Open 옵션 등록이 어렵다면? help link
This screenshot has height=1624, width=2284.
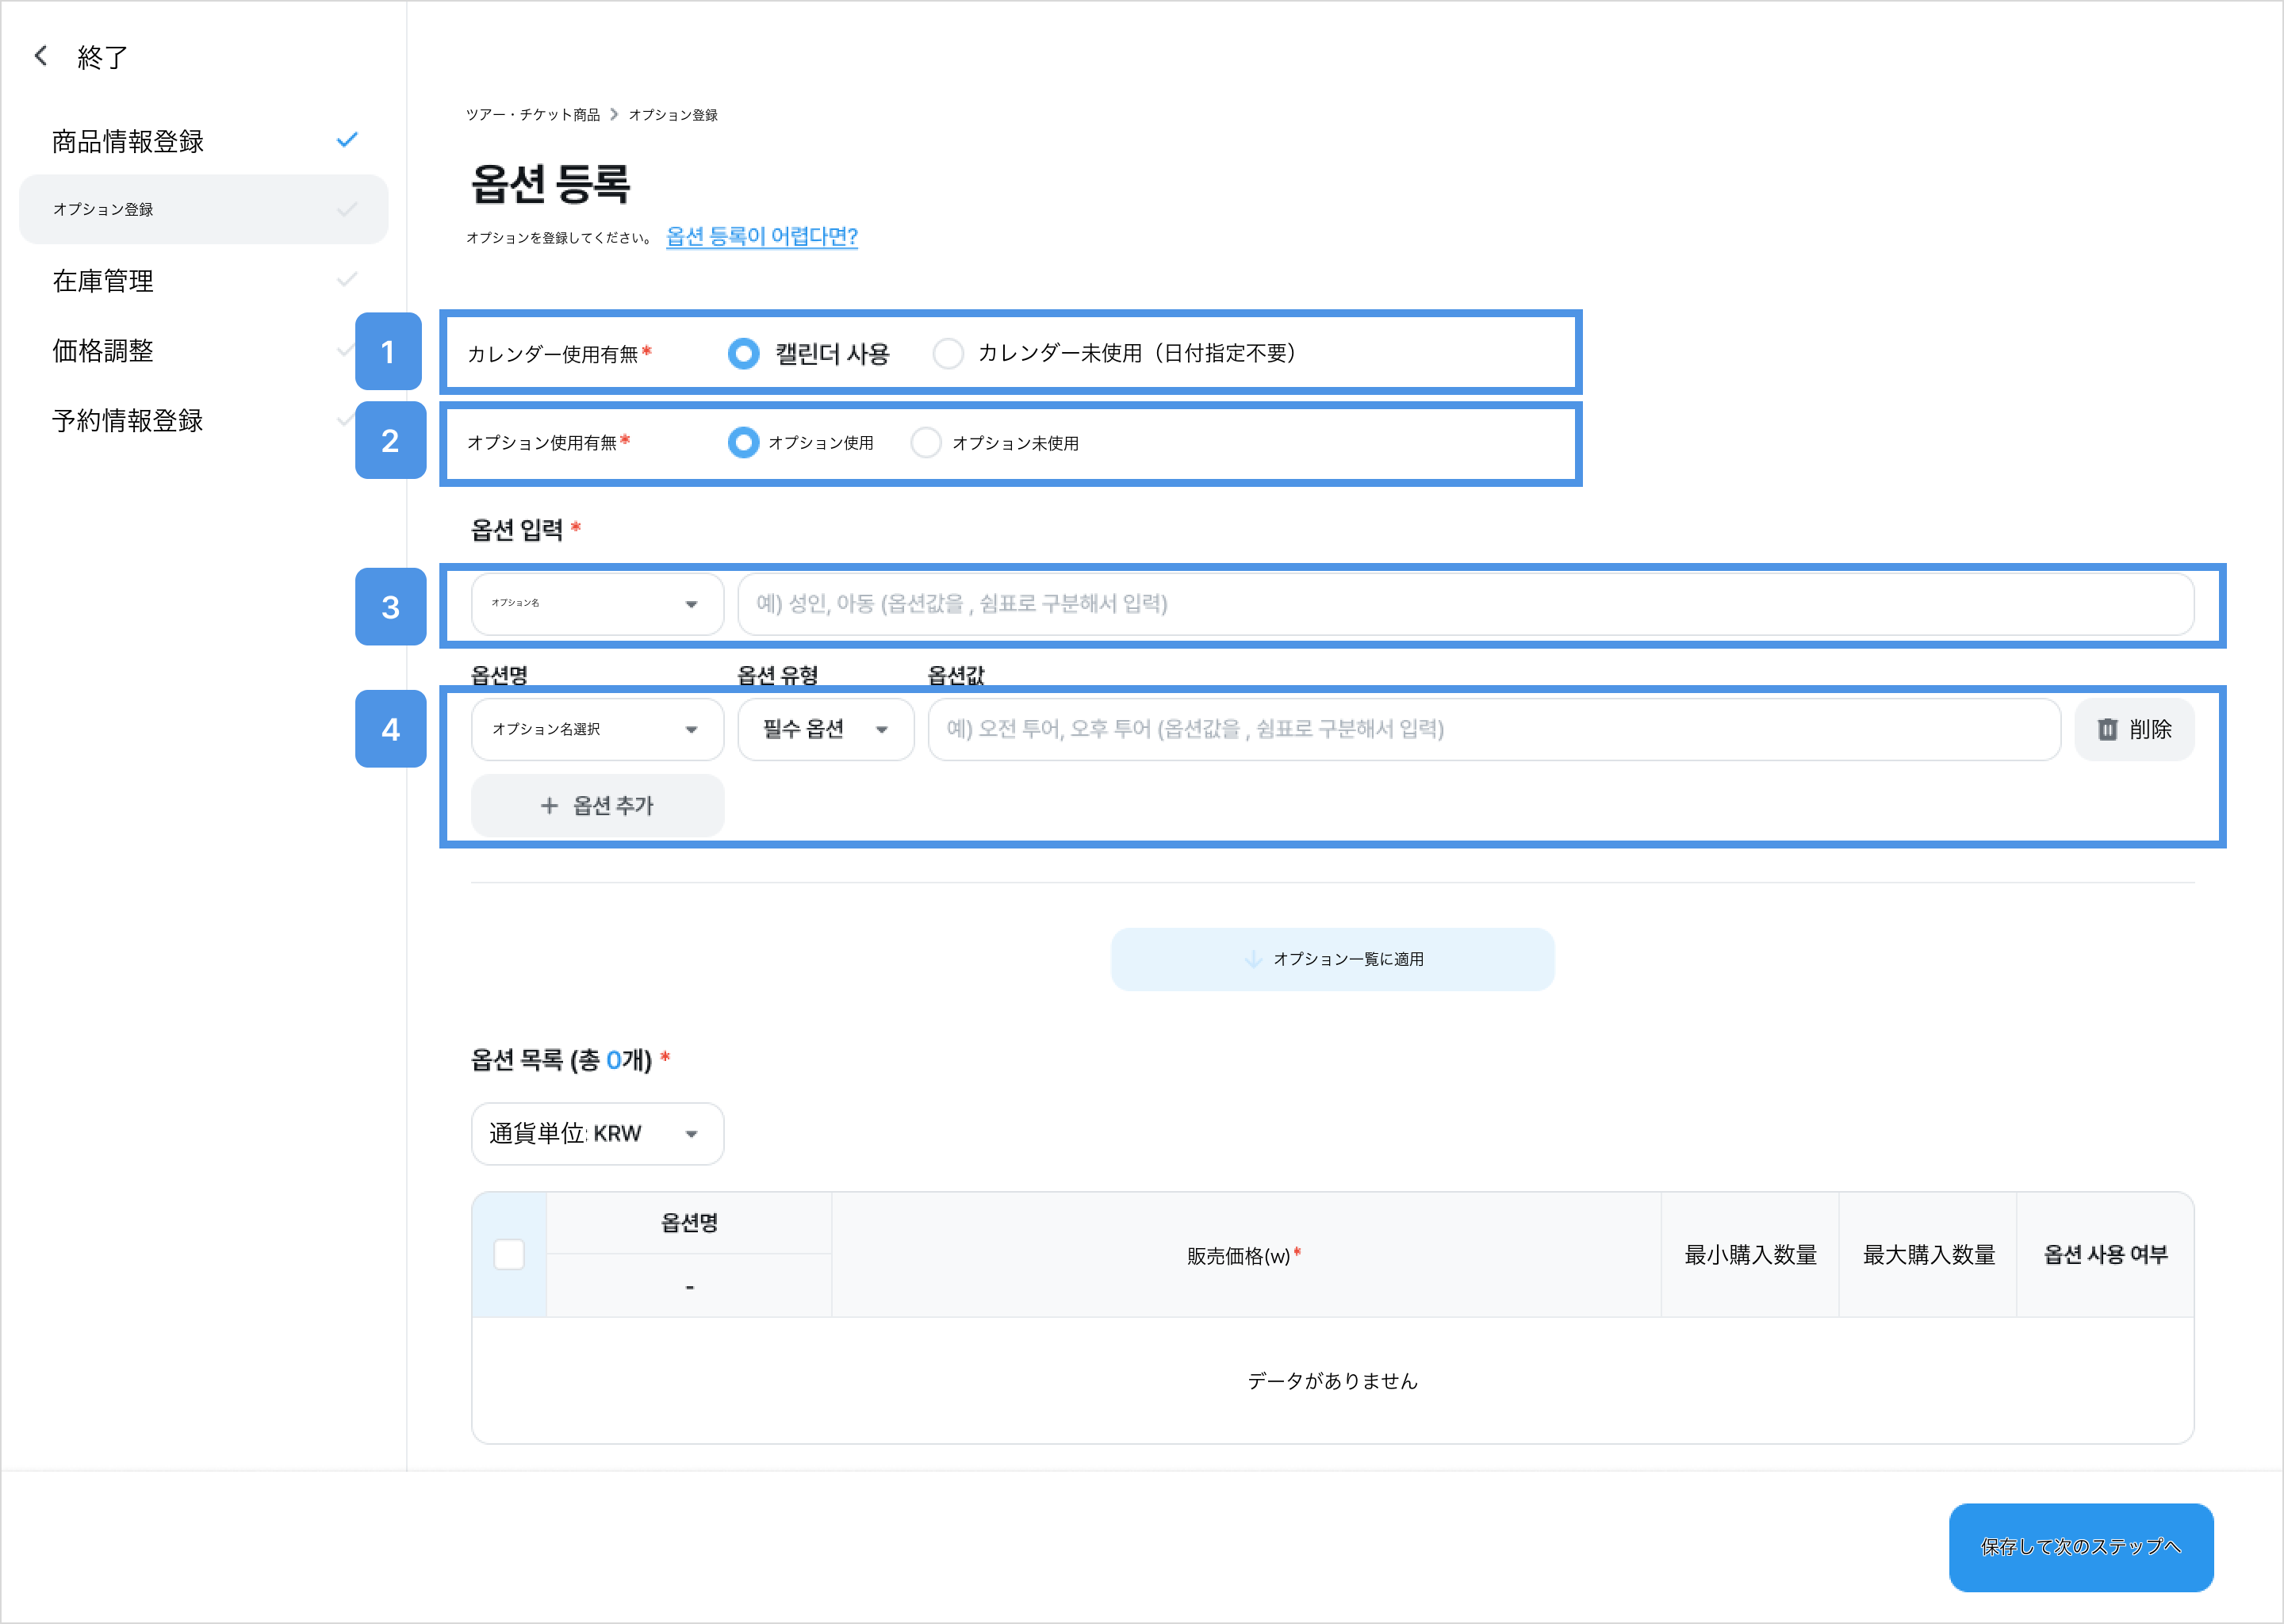click(x=762, y=236)
